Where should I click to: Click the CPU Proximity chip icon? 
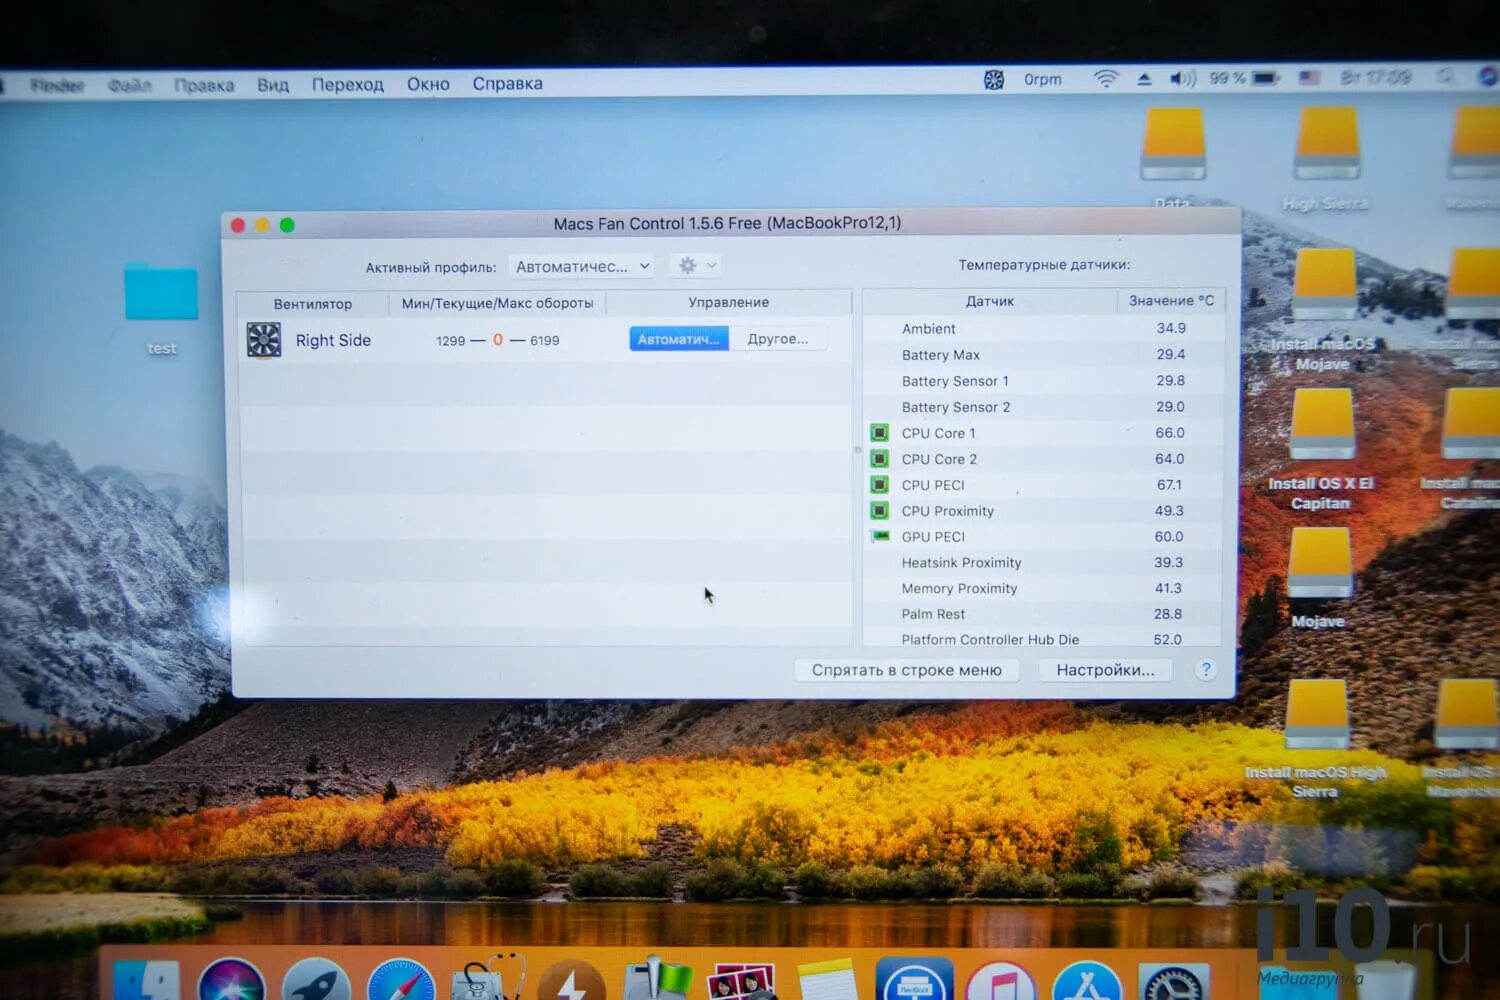tap(880, 511)
